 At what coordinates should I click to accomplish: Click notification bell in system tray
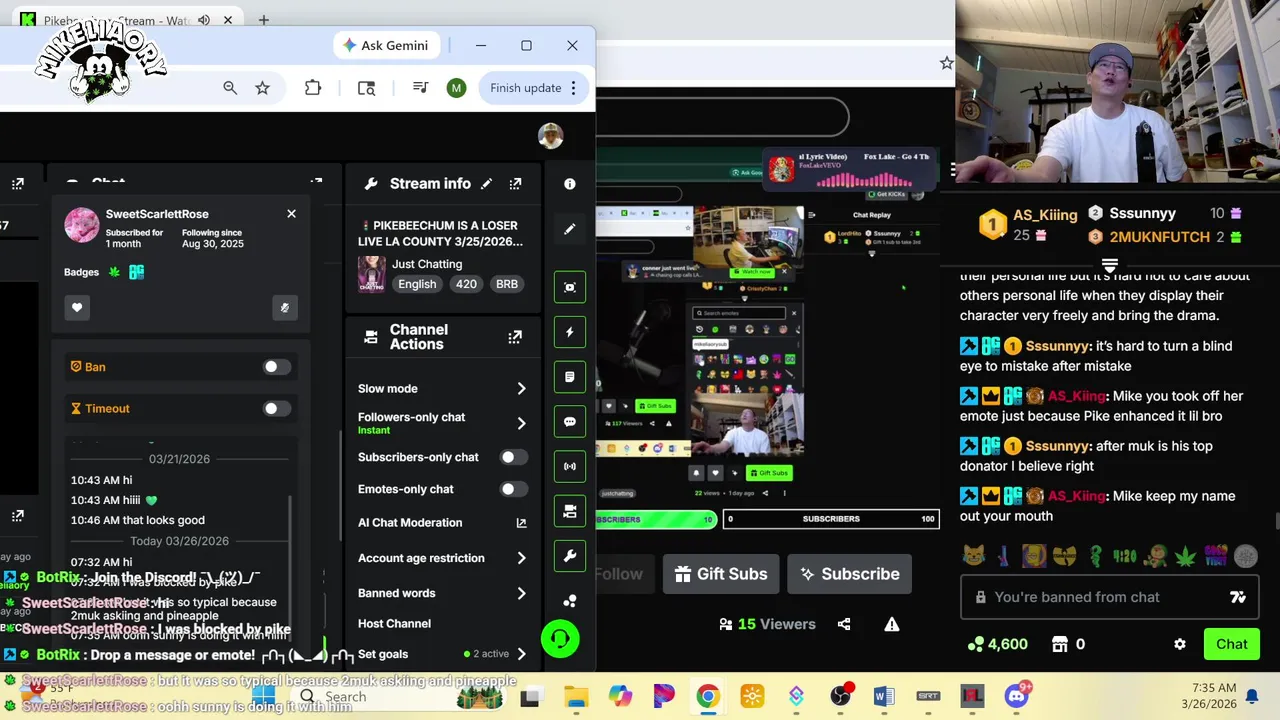pos(1252,696)
